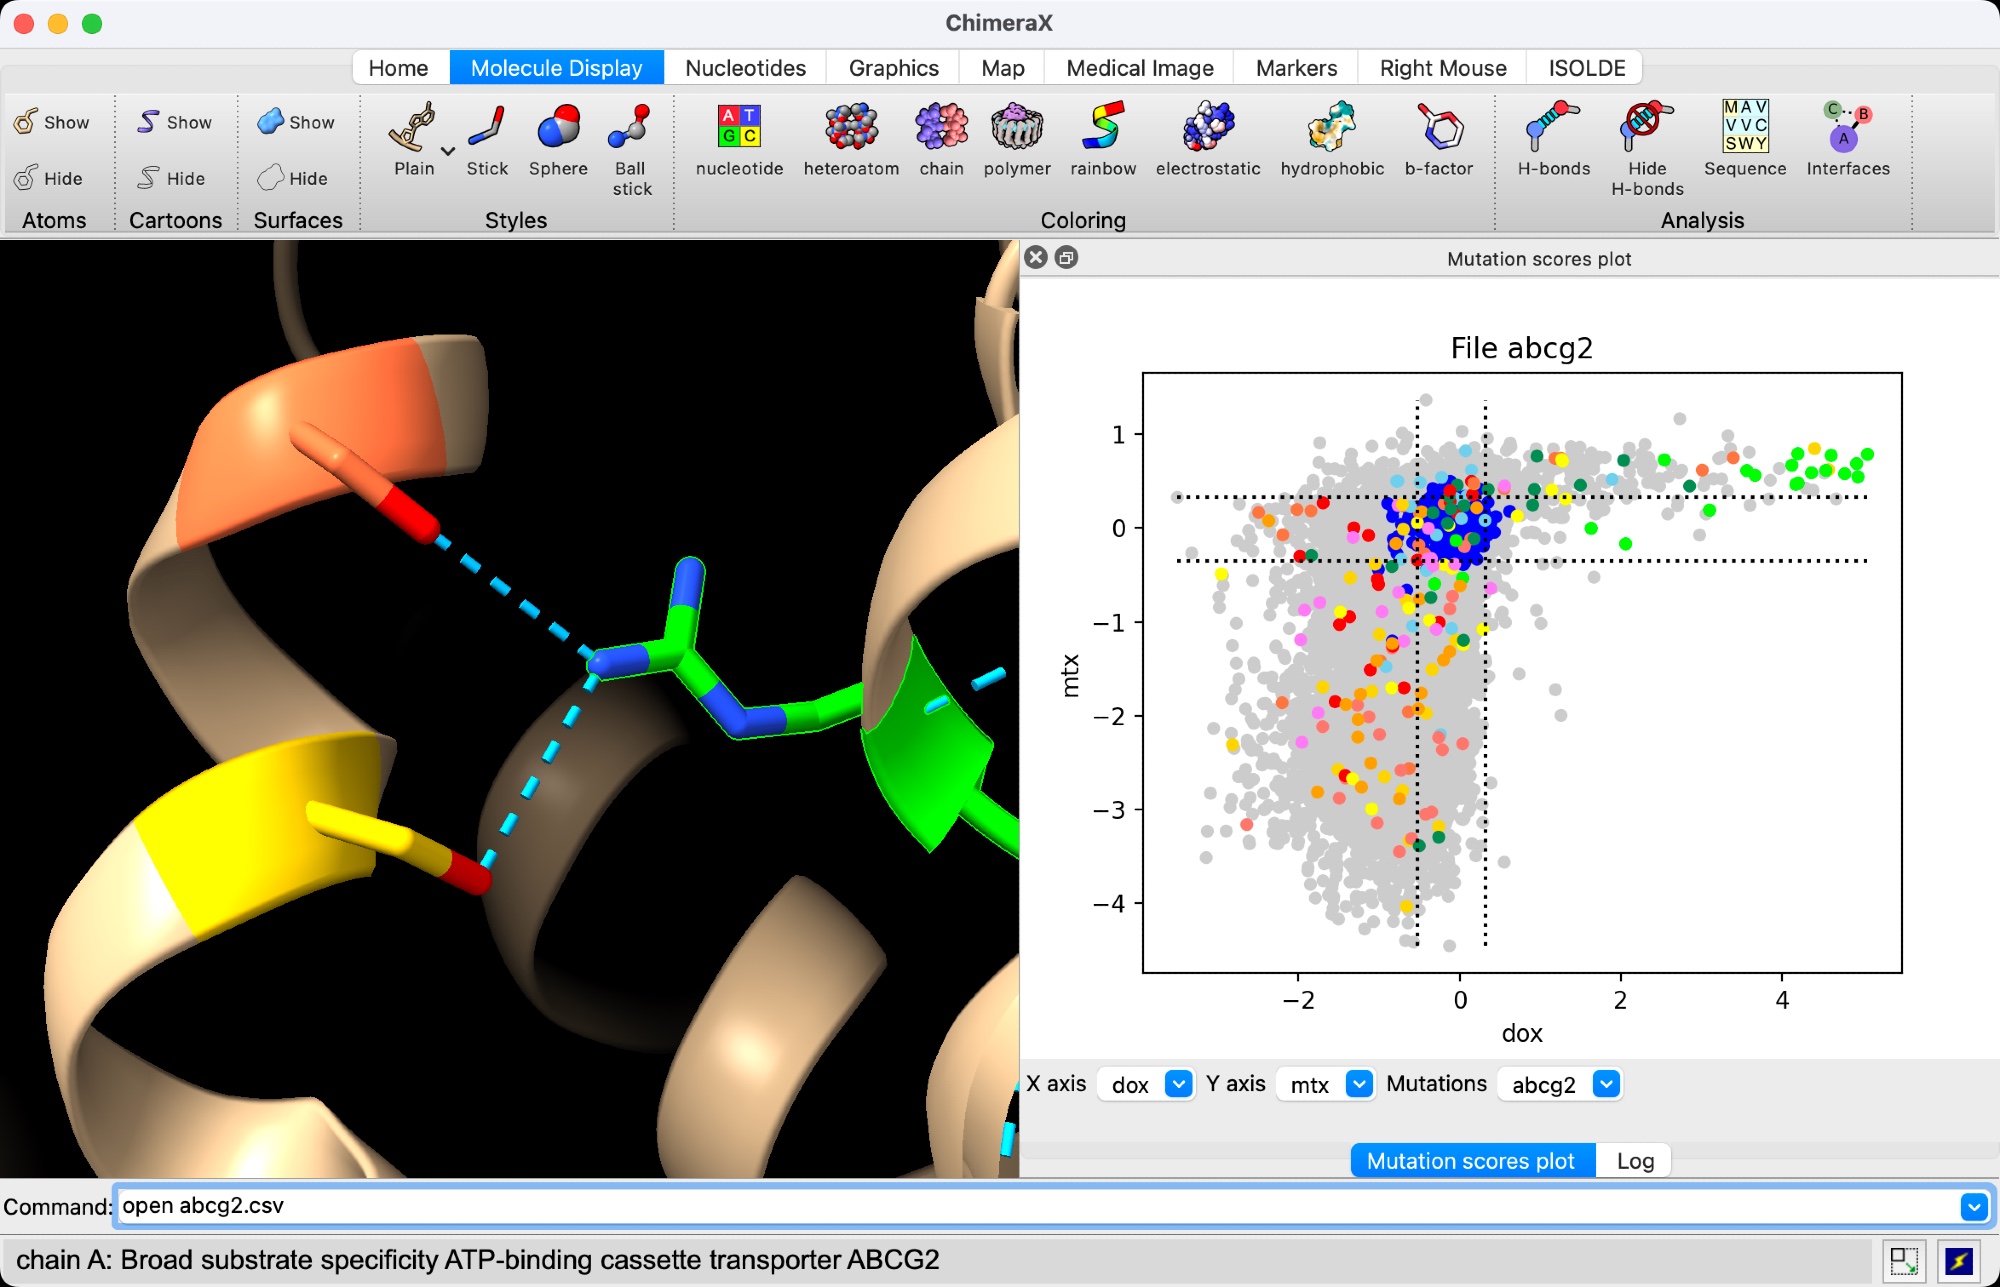Color by electrostatic potential
Viewport: 2000px width, 1287px height.
point(1207,130)
